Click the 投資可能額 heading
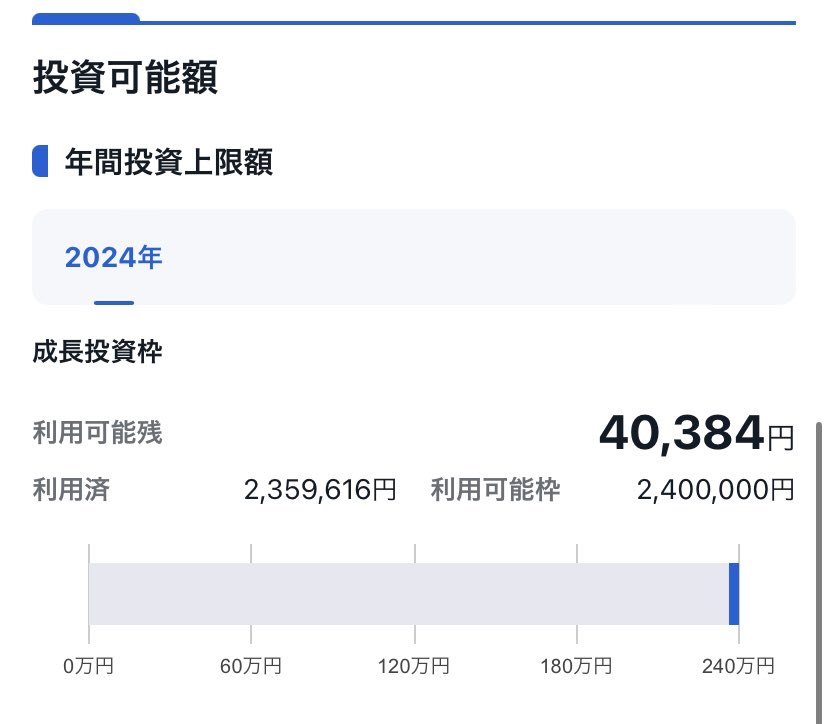 pos(125,77)
